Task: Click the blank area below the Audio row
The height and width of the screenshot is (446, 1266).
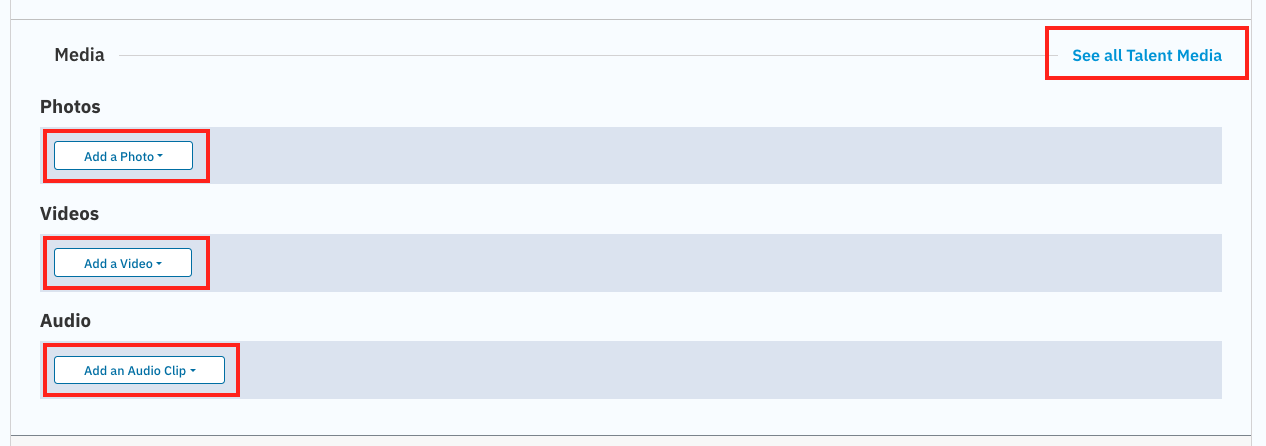Action: [x=630, y=416]
